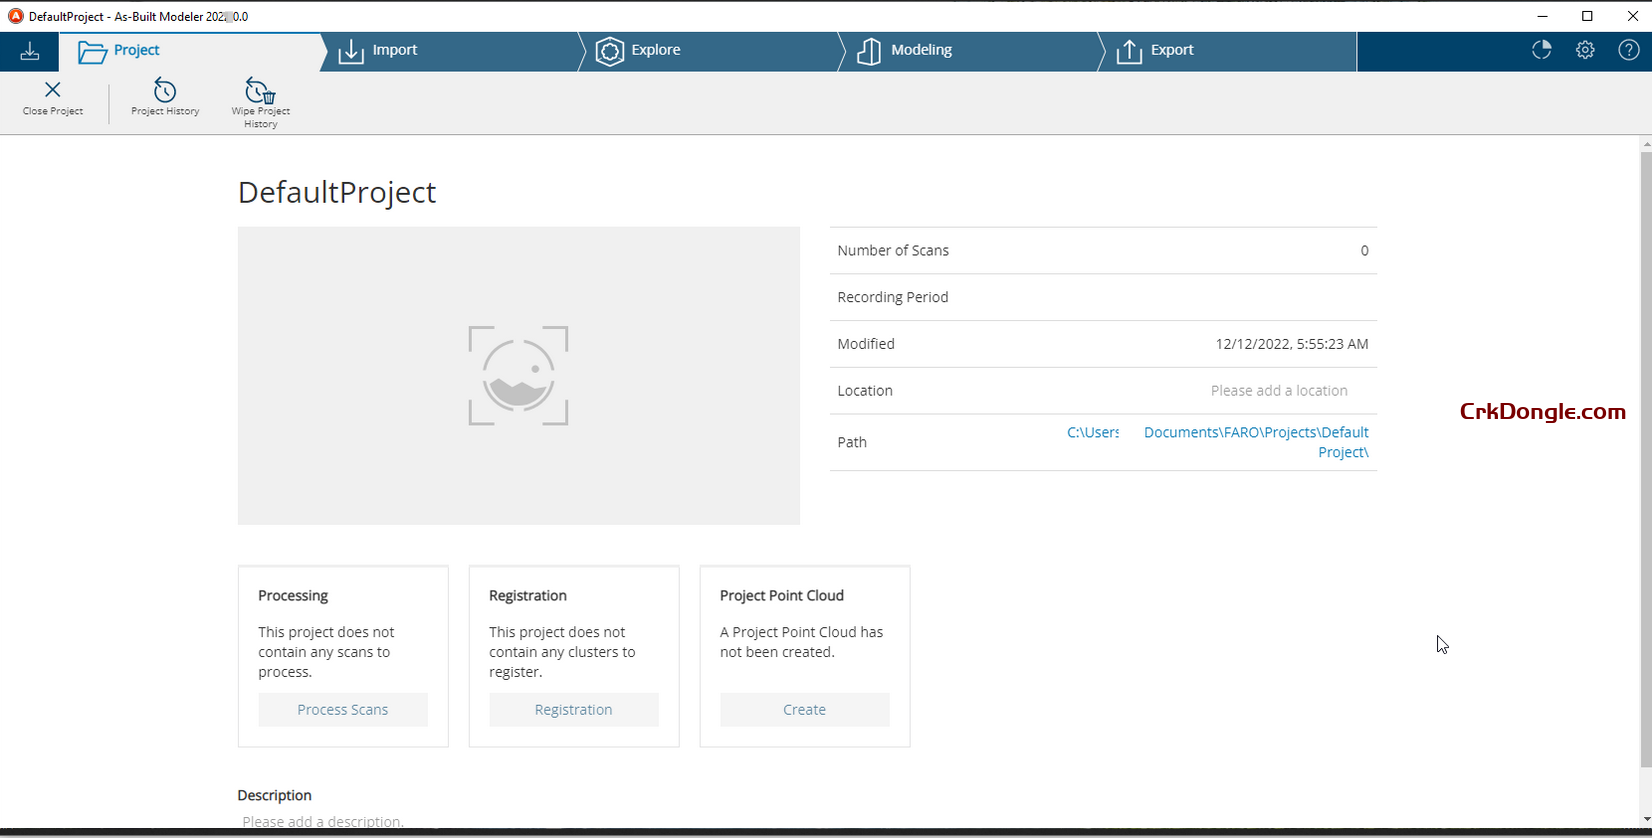
Task: Click Create for Project Point Cloud
Action: point(804,710)
